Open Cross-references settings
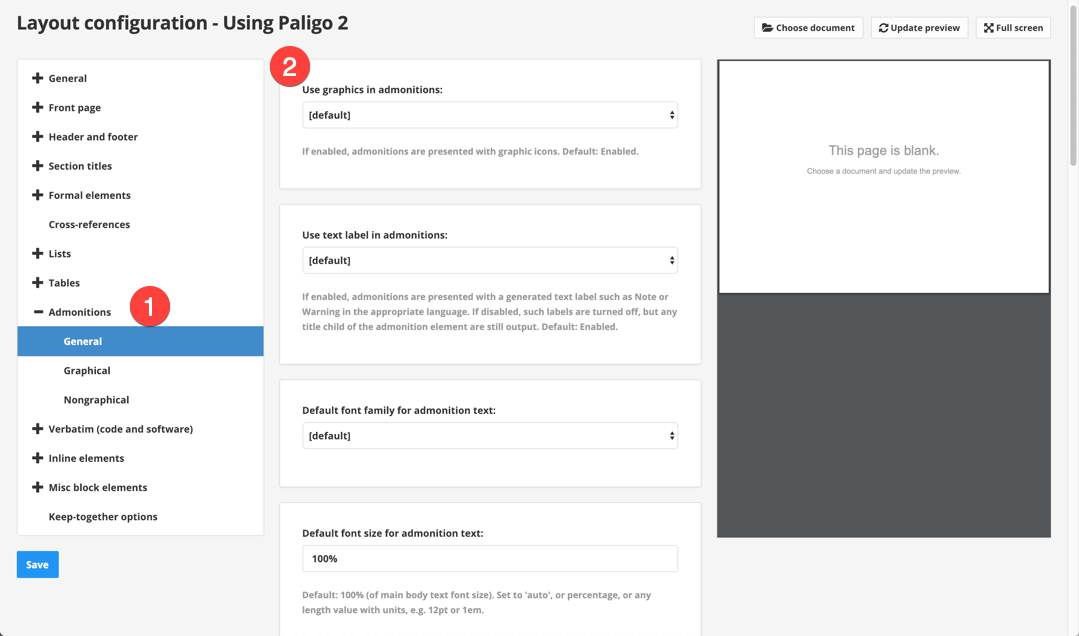The width and height of the screenshot is (1079, 636). tap(89, 225)
